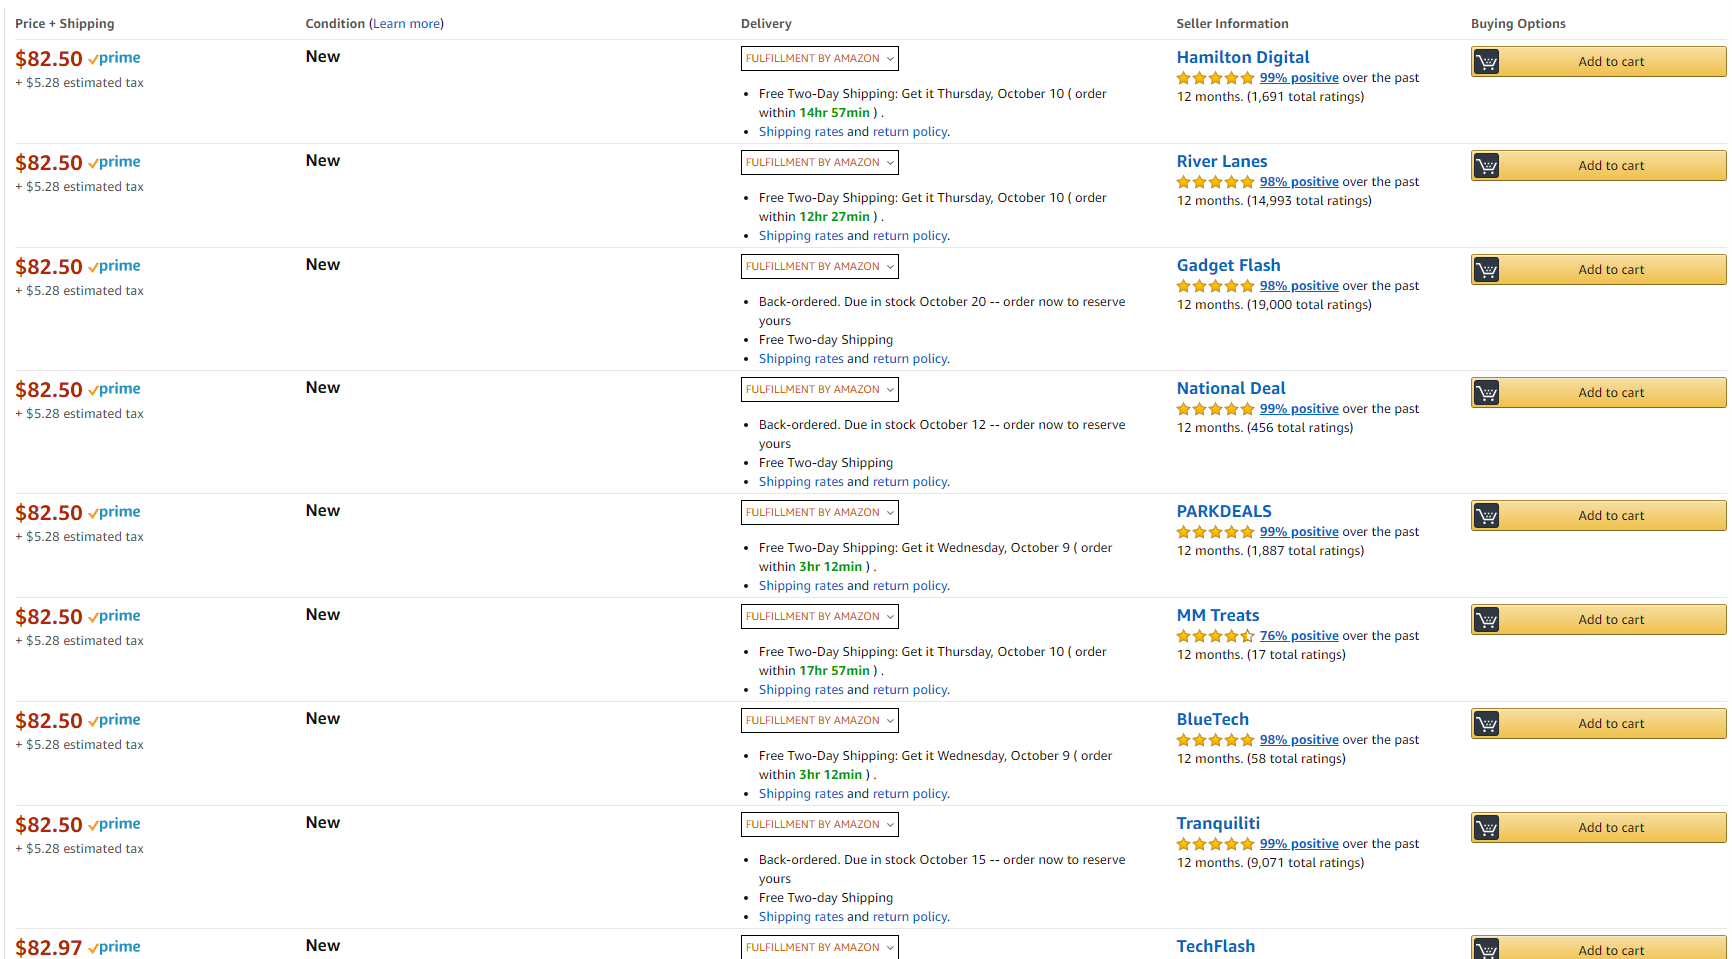The width and height of the screenshot is (1732, 959).
Task: Open the Learn more condition link
Action: (x=406, y=24)
